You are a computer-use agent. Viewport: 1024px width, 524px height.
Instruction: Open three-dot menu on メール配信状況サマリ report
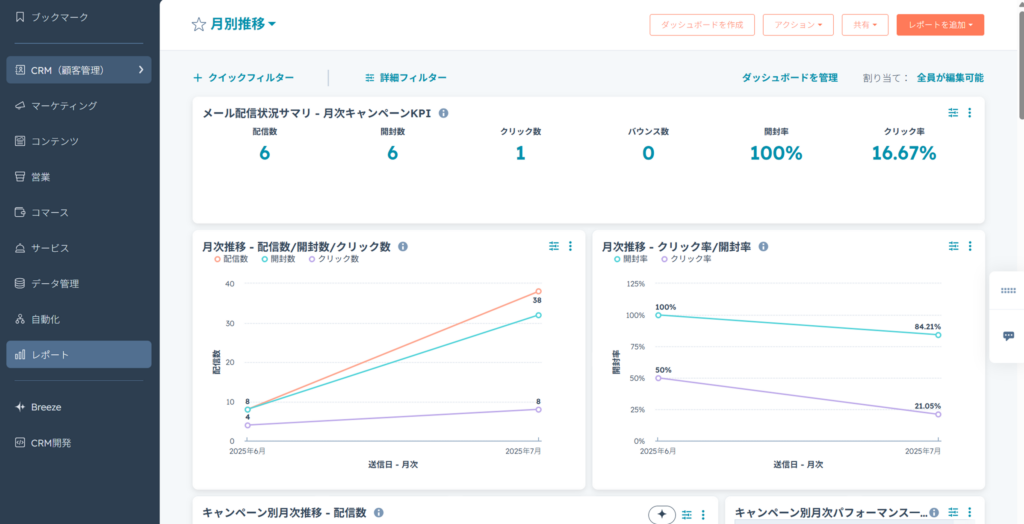coord(969,113)
